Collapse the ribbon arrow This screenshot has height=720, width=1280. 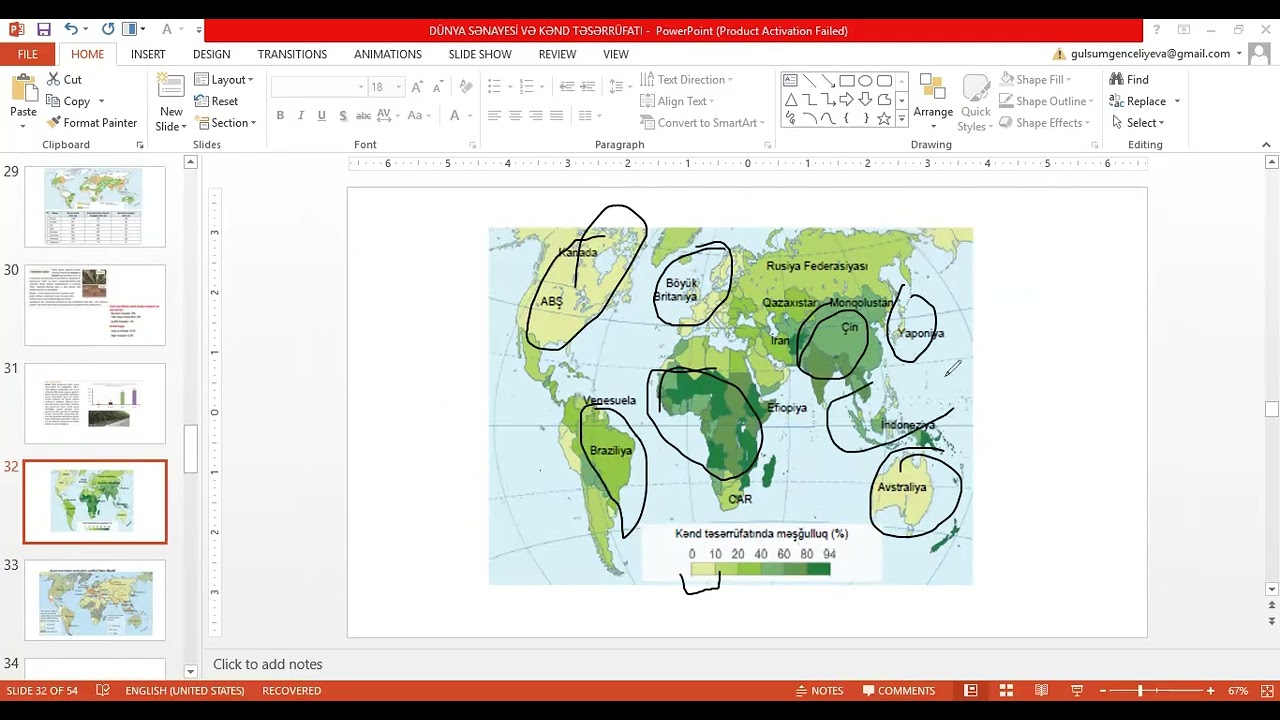click(1266, 145)
